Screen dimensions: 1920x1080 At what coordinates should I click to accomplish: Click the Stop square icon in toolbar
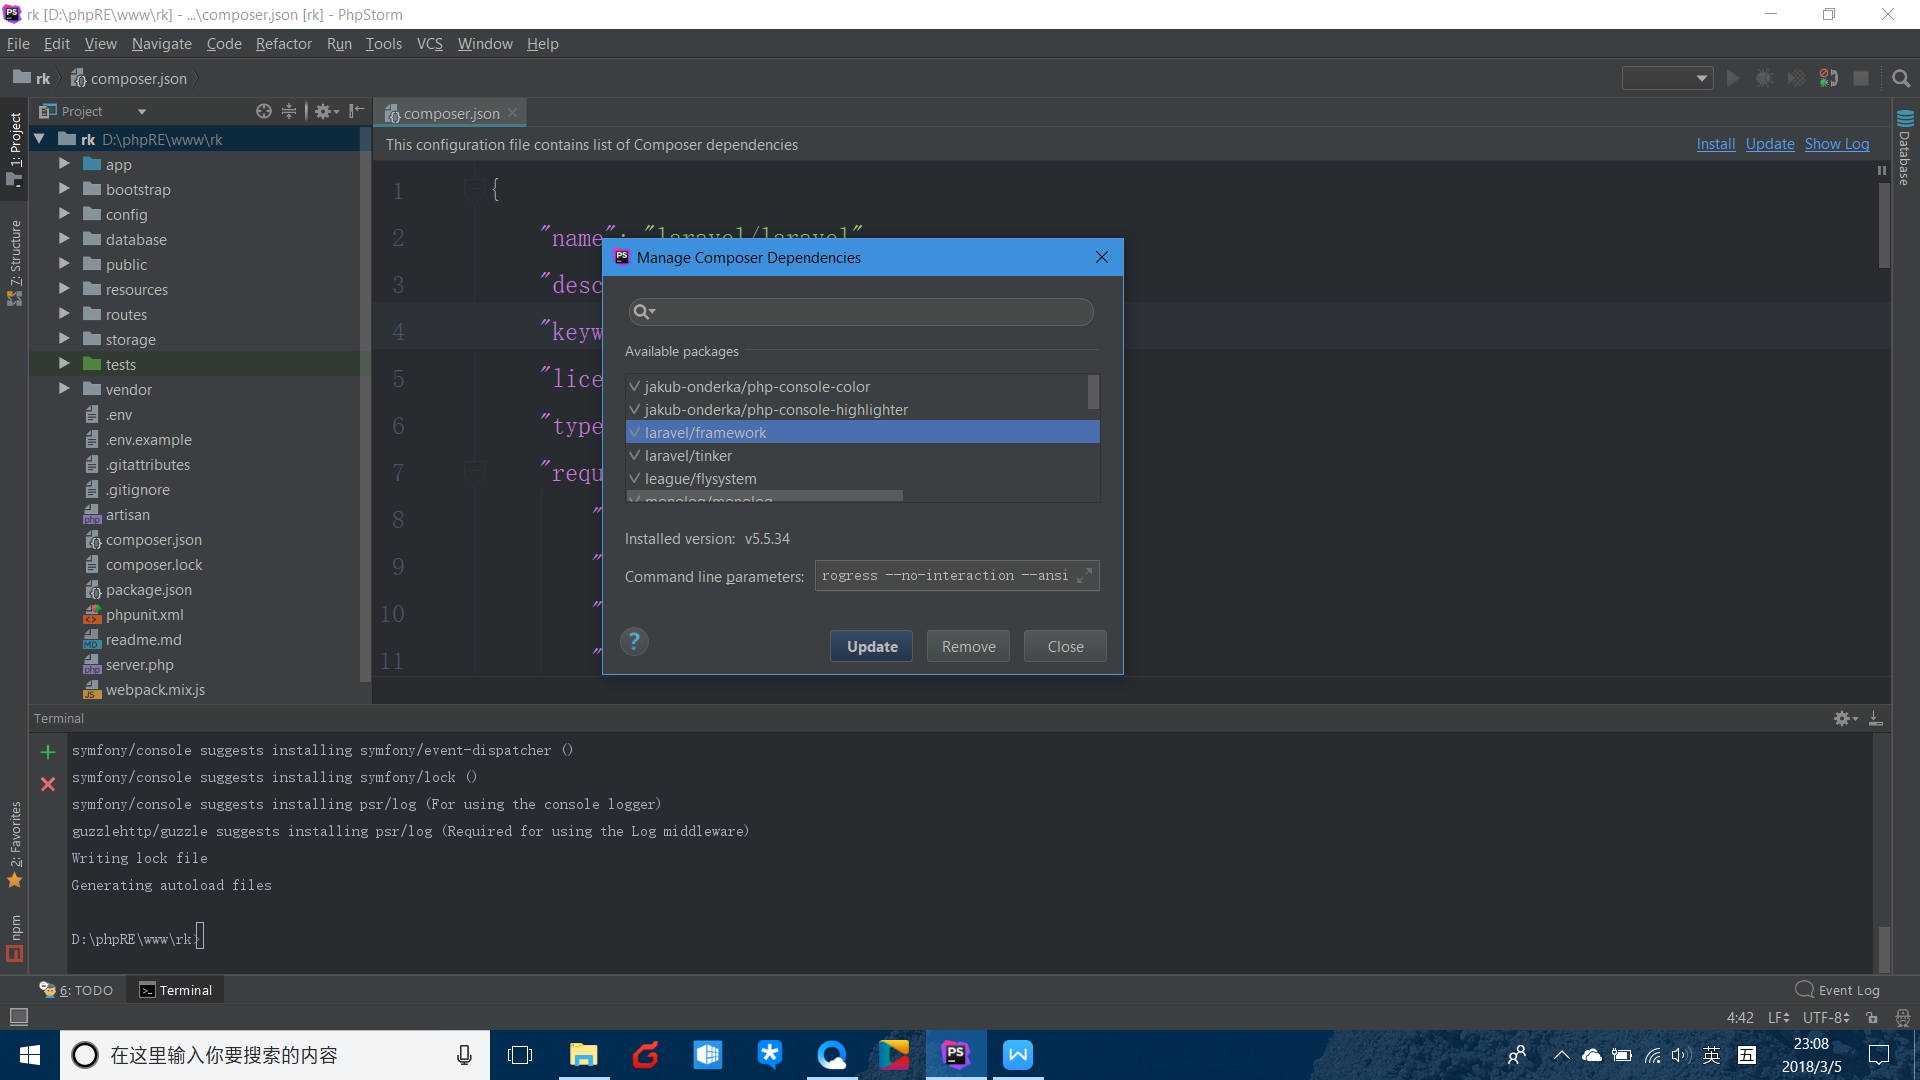pyautogui.click(x=1861, y=79)
